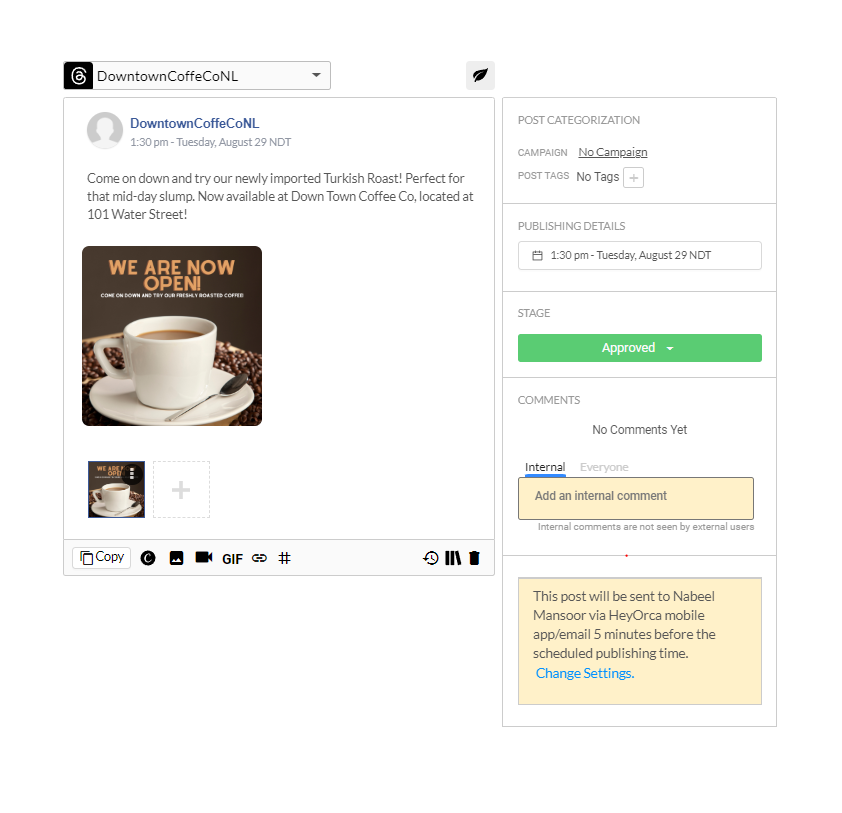Copy the post with the Copy button
This screenshot has height=813, width=842.
(x=101, y=557)
